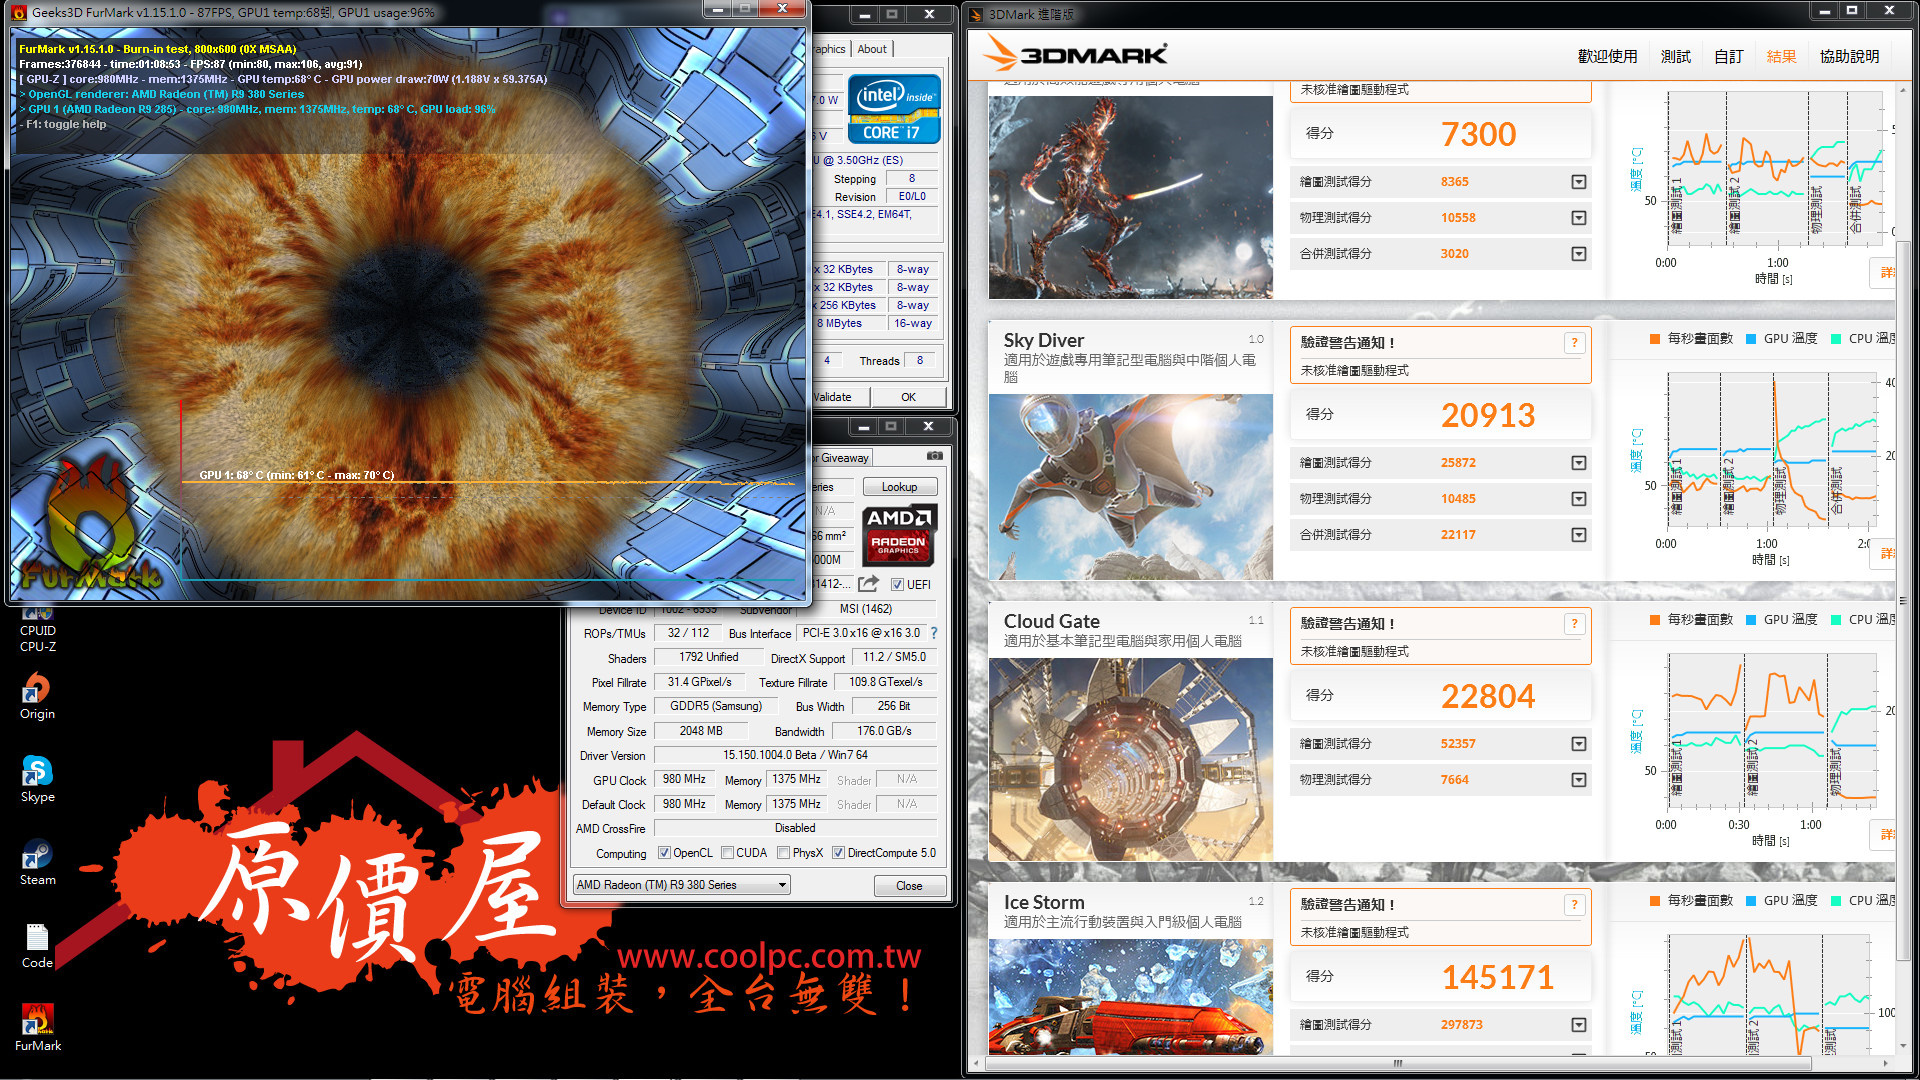
Task: Expand the Sky Diver 10485 physics score row
Action: coord(1579,499)
